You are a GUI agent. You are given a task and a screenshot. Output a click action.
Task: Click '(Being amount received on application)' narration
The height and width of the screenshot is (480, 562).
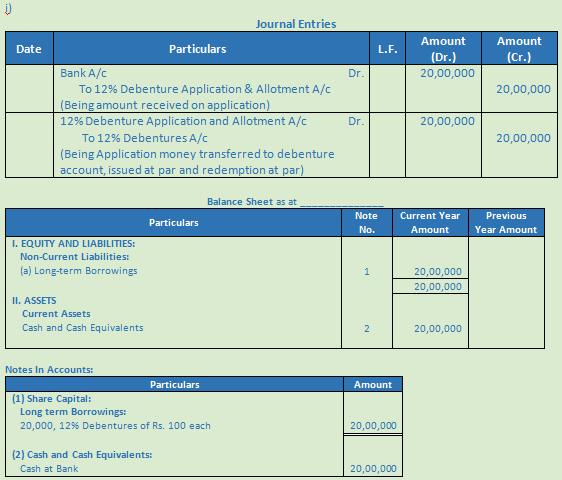click(165, 105)
